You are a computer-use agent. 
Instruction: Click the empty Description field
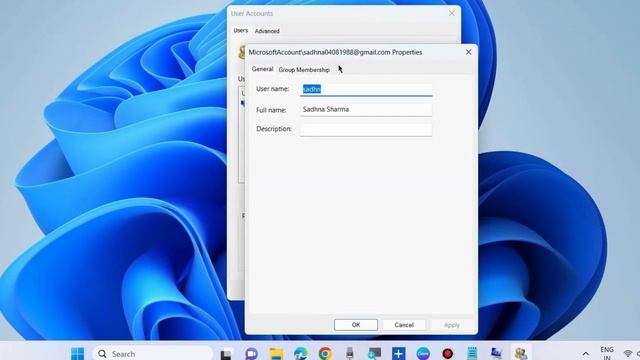point(366,129)
